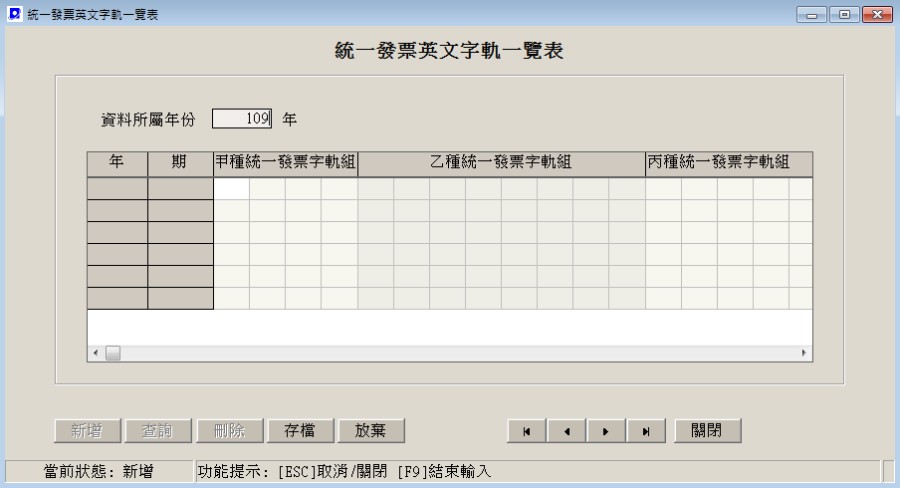Click the 存檔 (save) button
The image size is (900, 488).
pos(300,431)
